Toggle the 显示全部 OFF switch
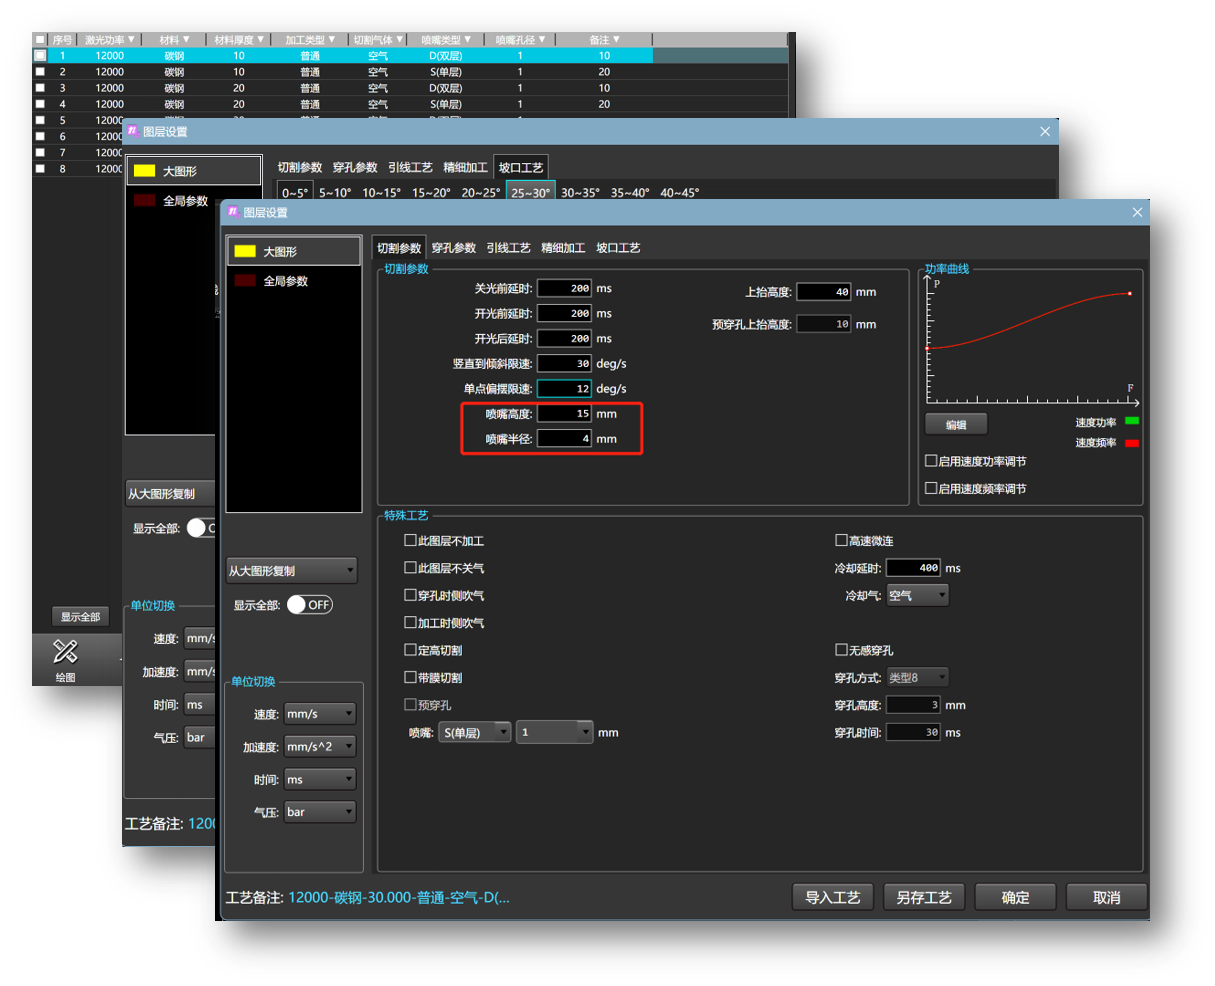Screen dimensions: 1215x986 [309, 605]
